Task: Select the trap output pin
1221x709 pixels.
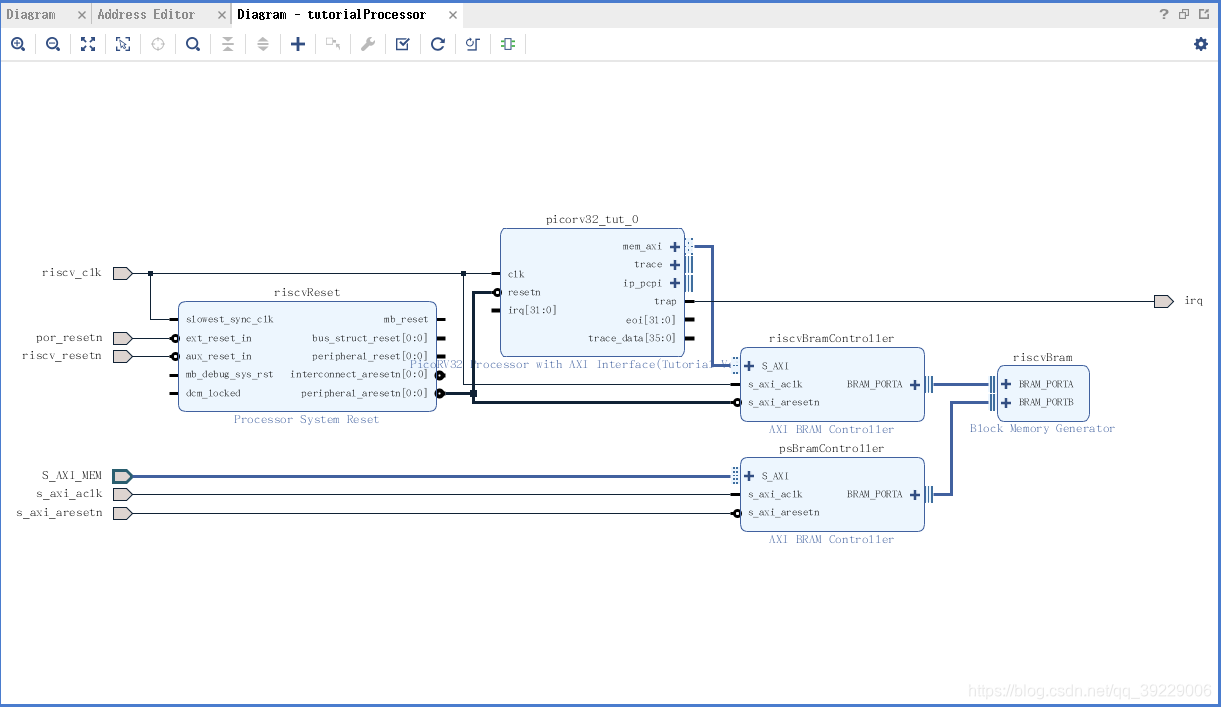Action: click(x=665, y=301)
